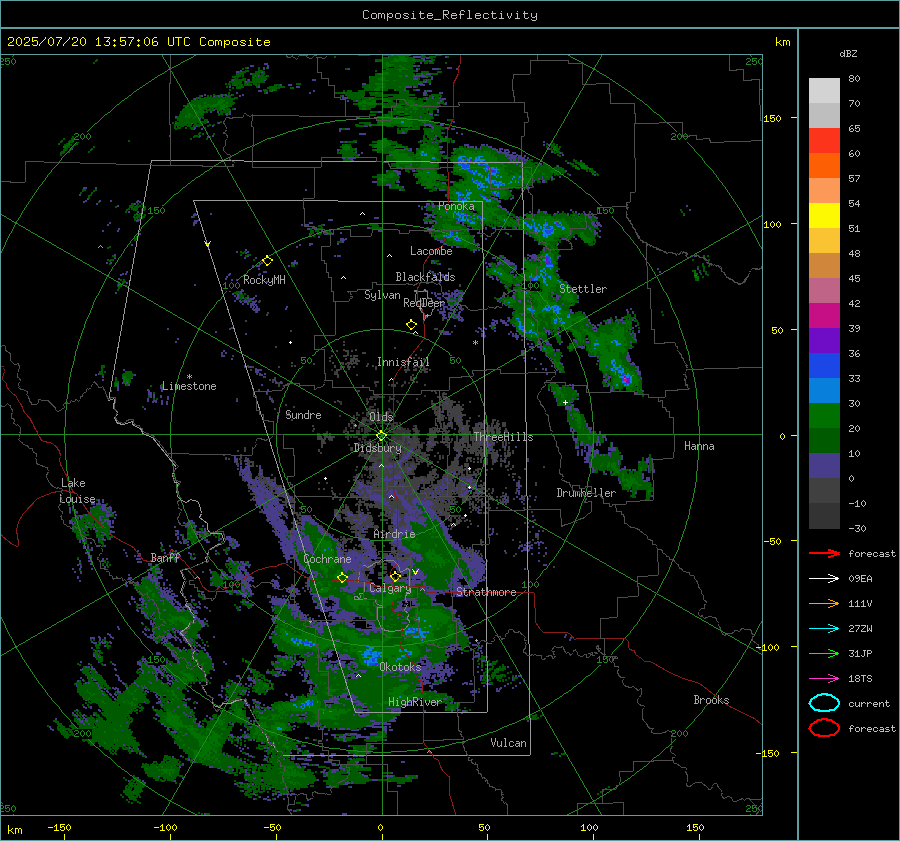Click the yellow chevron marker east of Calgary
900x841 pixels.
click(x=416, y=572)
